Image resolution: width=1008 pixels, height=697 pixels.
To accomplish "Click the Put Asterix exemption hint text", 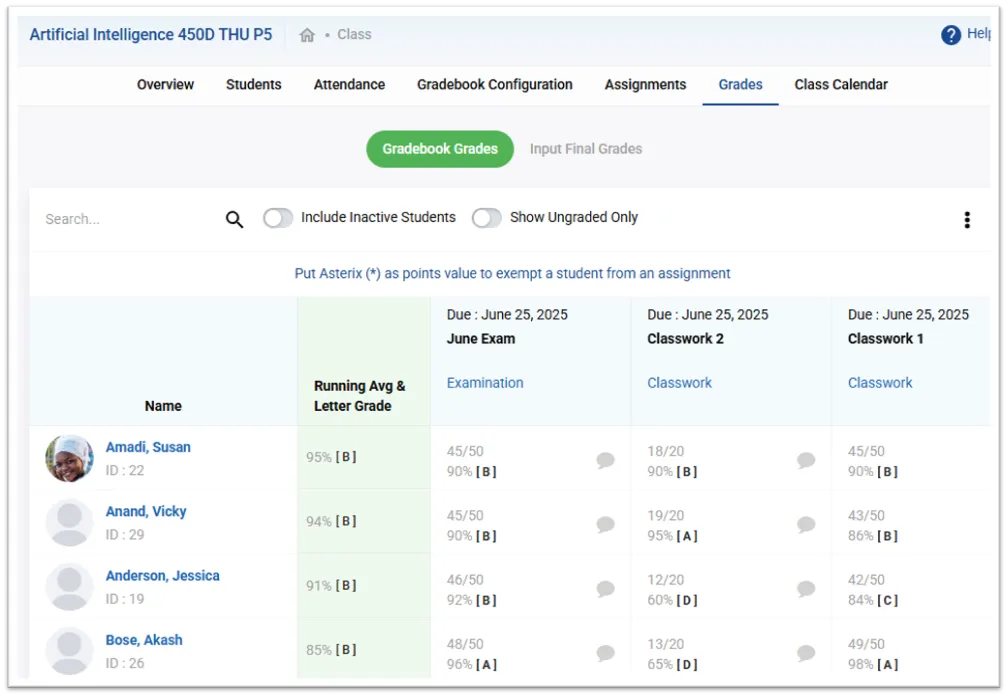I will tap(512, 274).
